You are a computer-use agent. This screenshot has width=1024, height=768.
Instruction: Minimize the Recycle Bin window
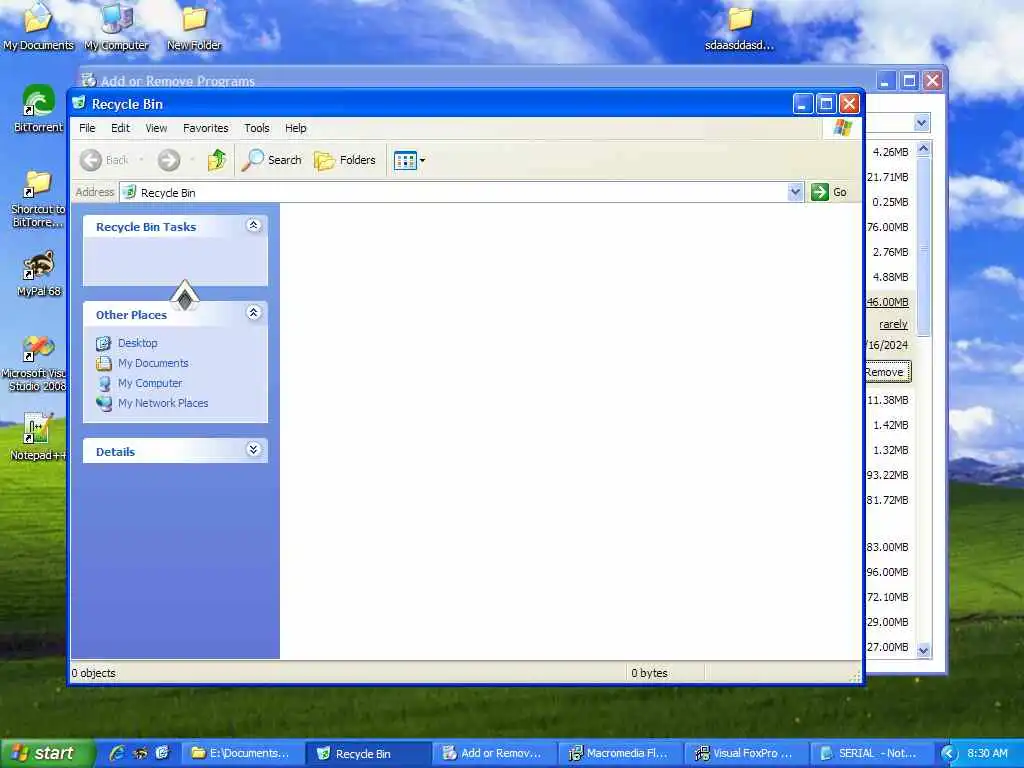803,103
